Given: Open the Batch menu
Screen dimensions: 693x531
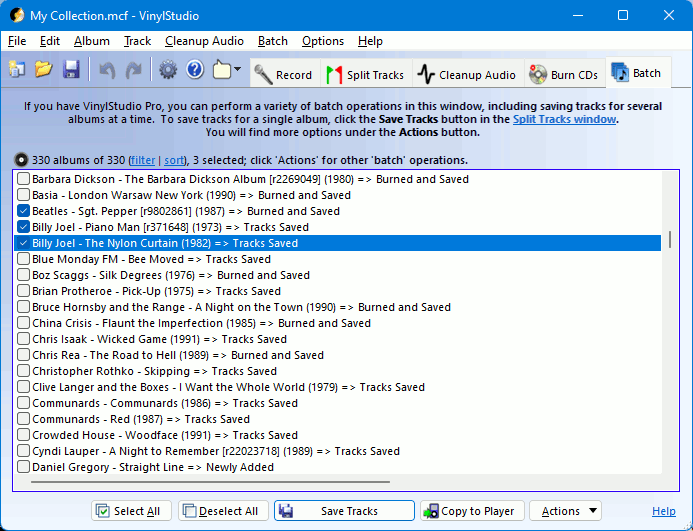Looking at the screenshot, I should coord(273,41).
